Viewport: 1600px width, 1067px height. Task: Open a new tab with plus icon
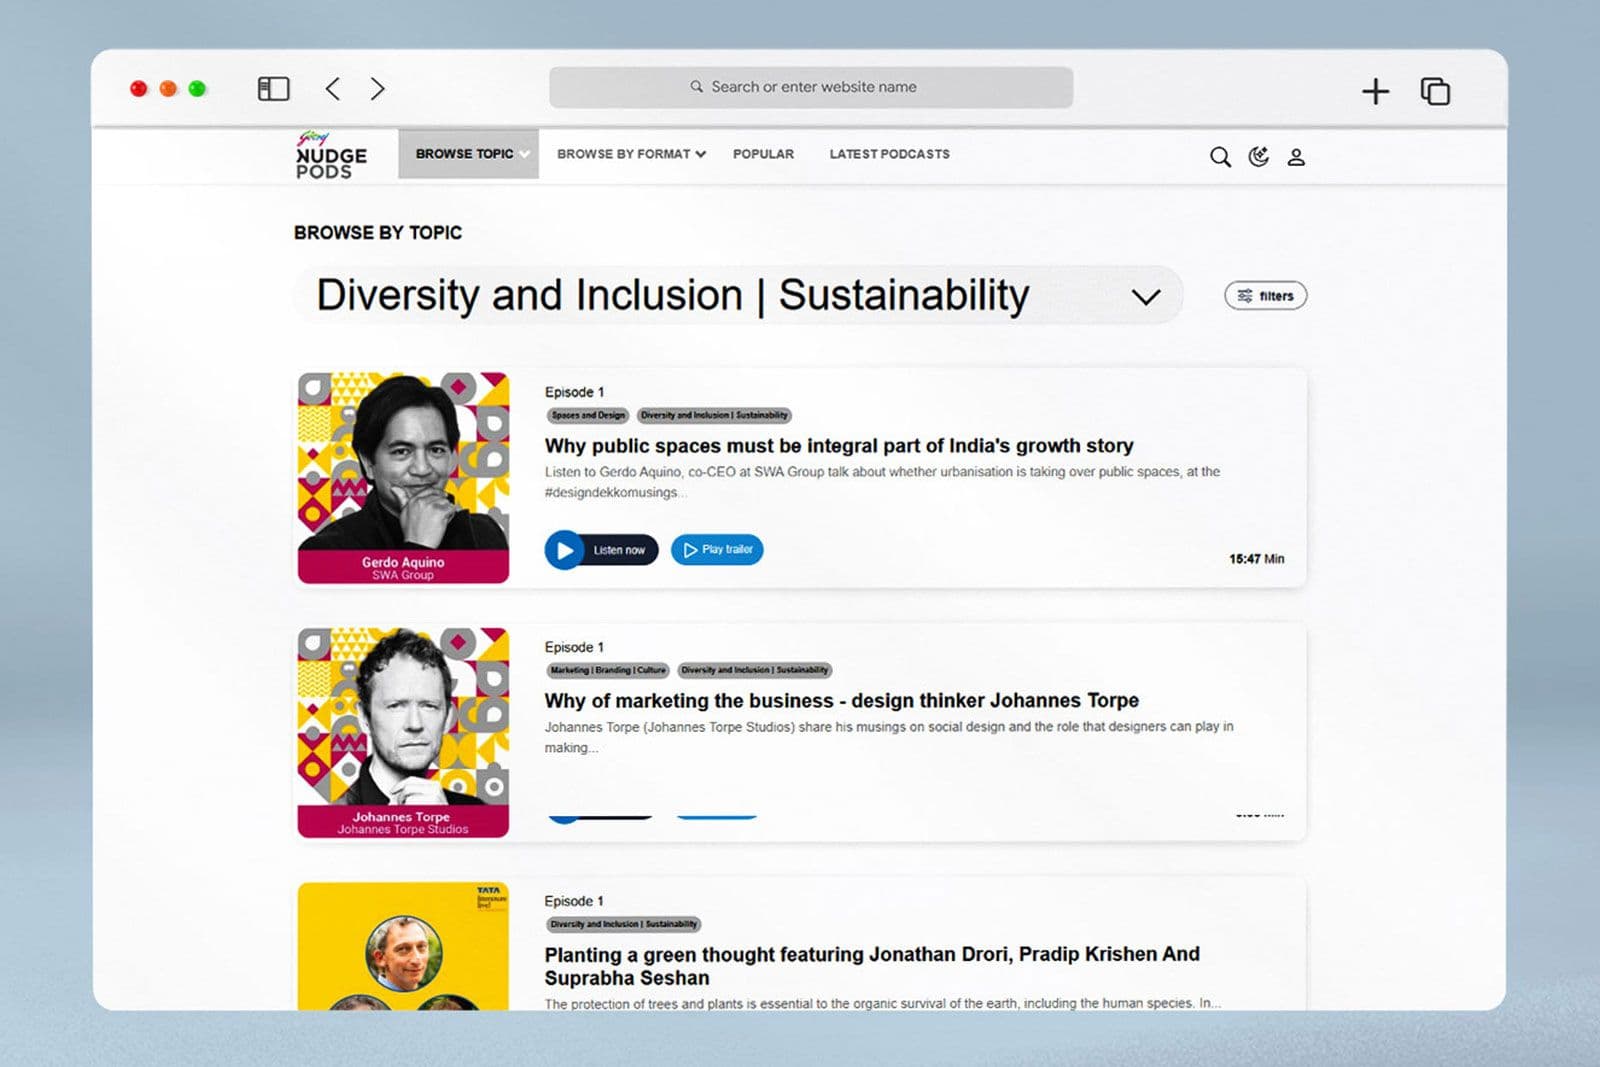pyautogui.click(x=1375, y=91)
